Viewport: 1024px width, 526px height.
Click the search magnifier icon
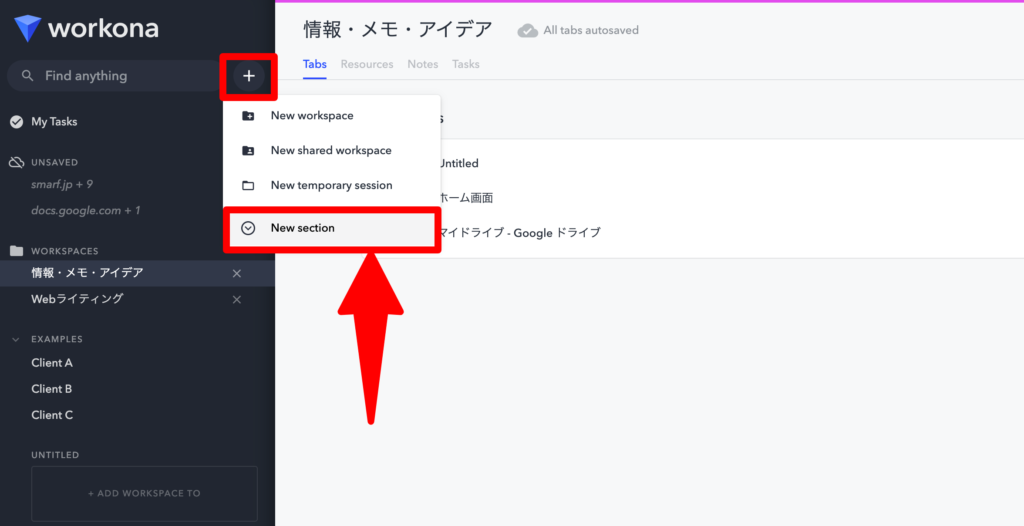[x=27, y=76]
